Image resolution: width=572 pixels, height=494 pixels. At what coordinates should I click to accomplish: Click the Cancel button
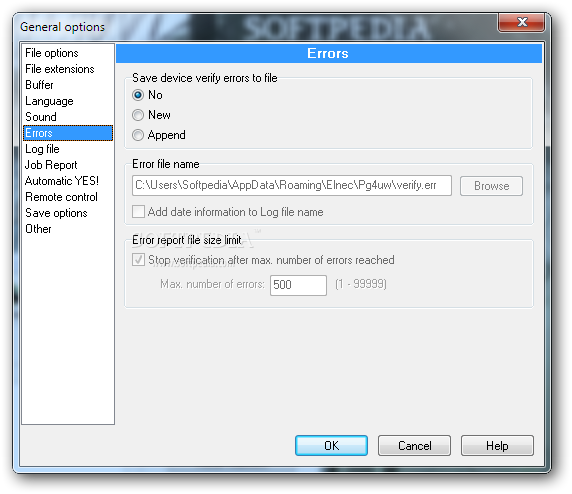click(414, 445)
